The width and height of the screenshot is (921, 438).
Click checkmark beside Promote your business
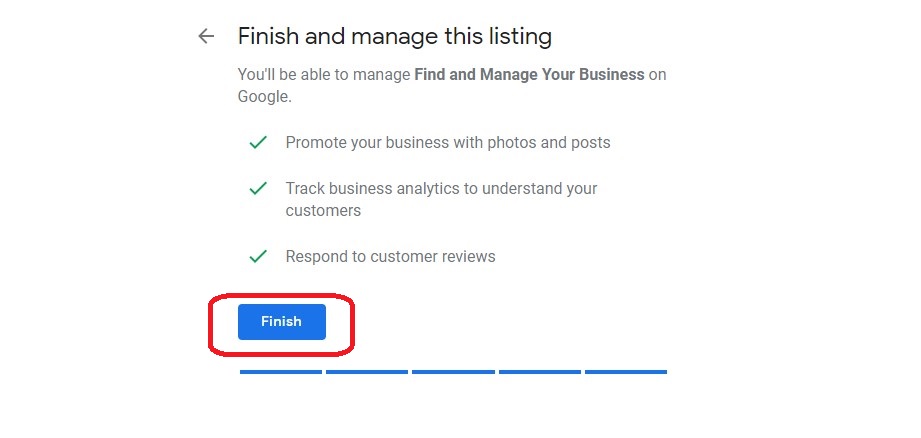click(x=258, y=143)
